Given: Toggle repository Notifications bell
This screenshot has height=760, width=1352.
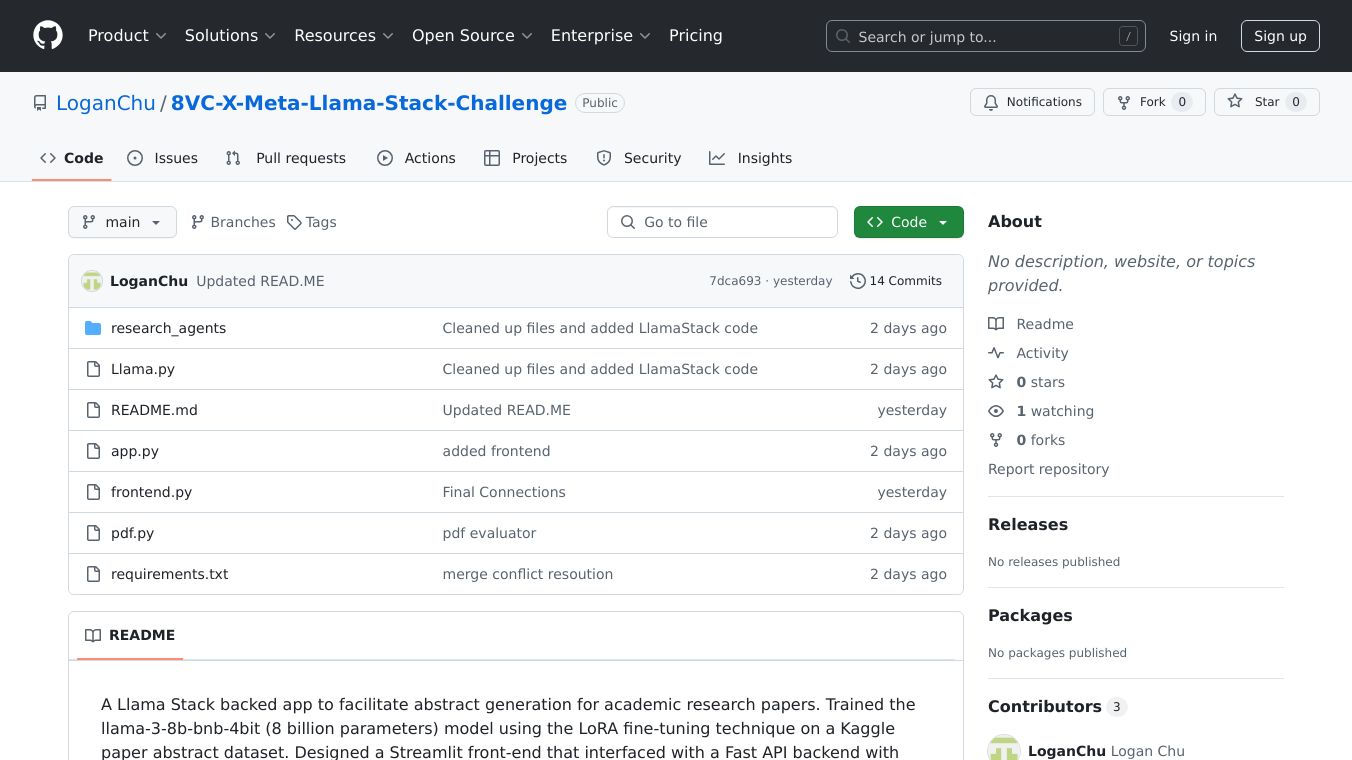Looking at the screenshot, I should point(1032,102).
